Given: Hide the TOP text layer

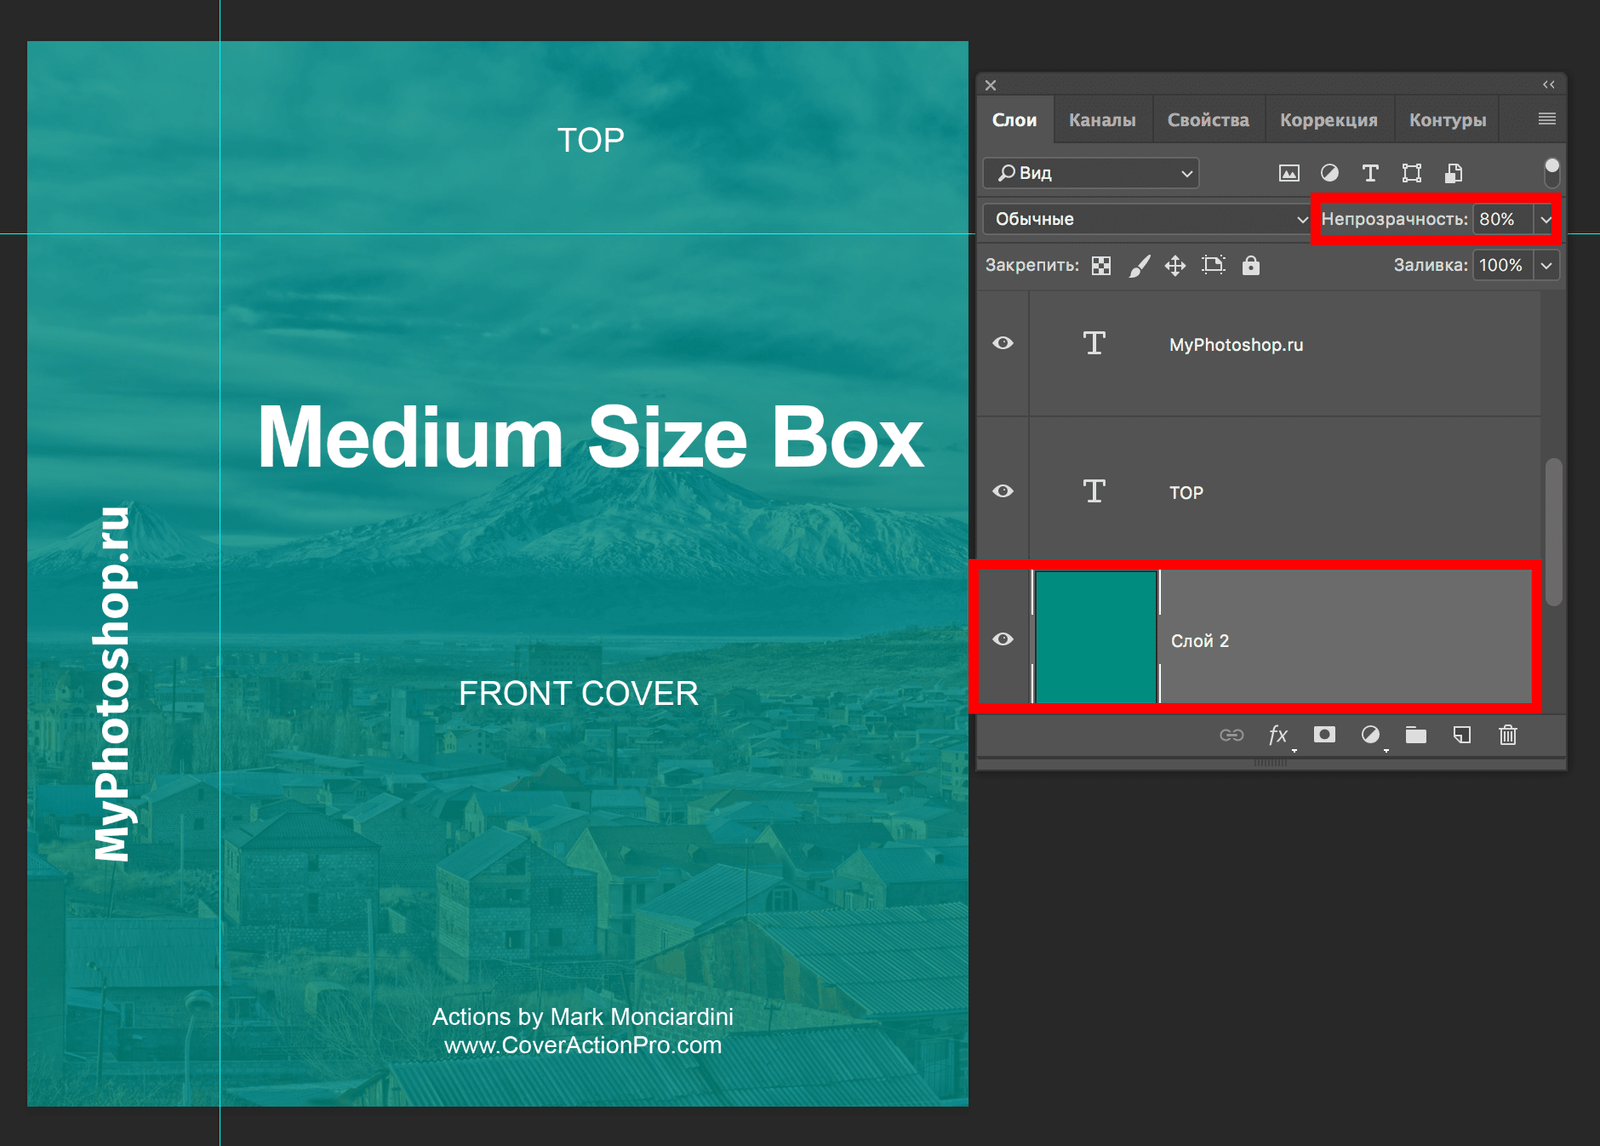Looking at the screenshot, I should [1003, 491].
